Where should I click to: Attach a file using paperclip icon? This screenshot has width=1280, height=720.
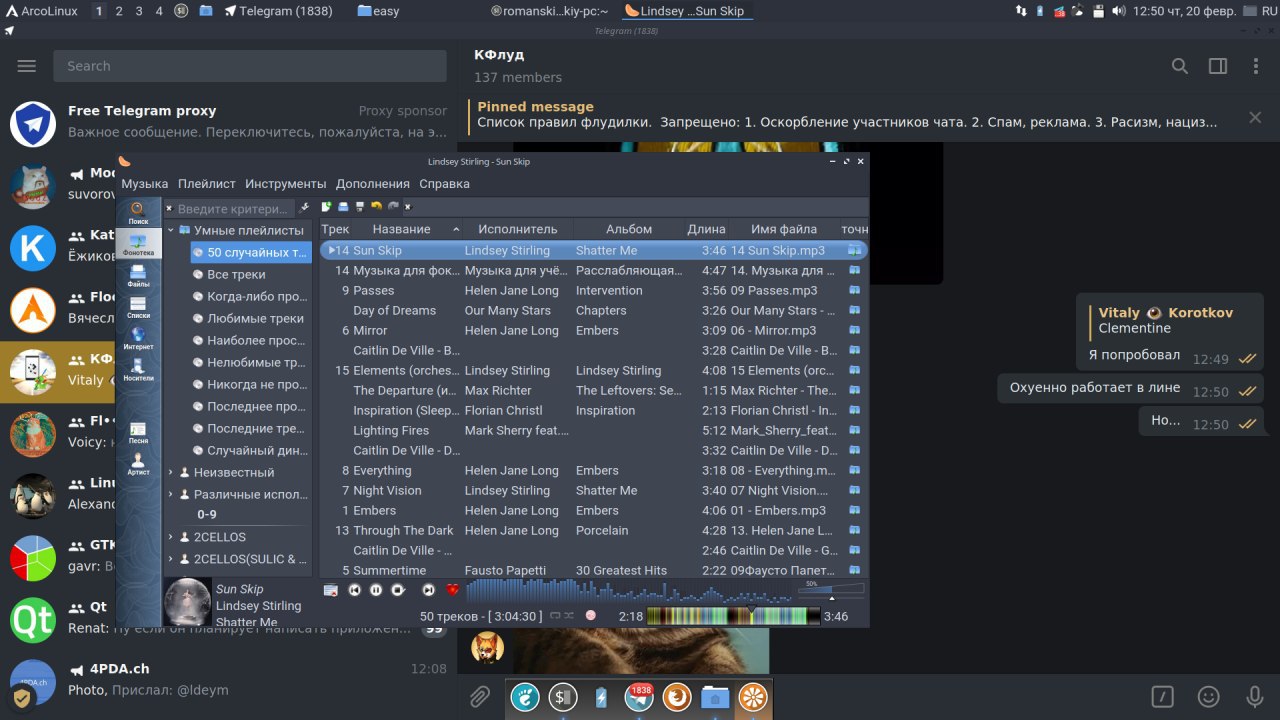coord(480,697)
